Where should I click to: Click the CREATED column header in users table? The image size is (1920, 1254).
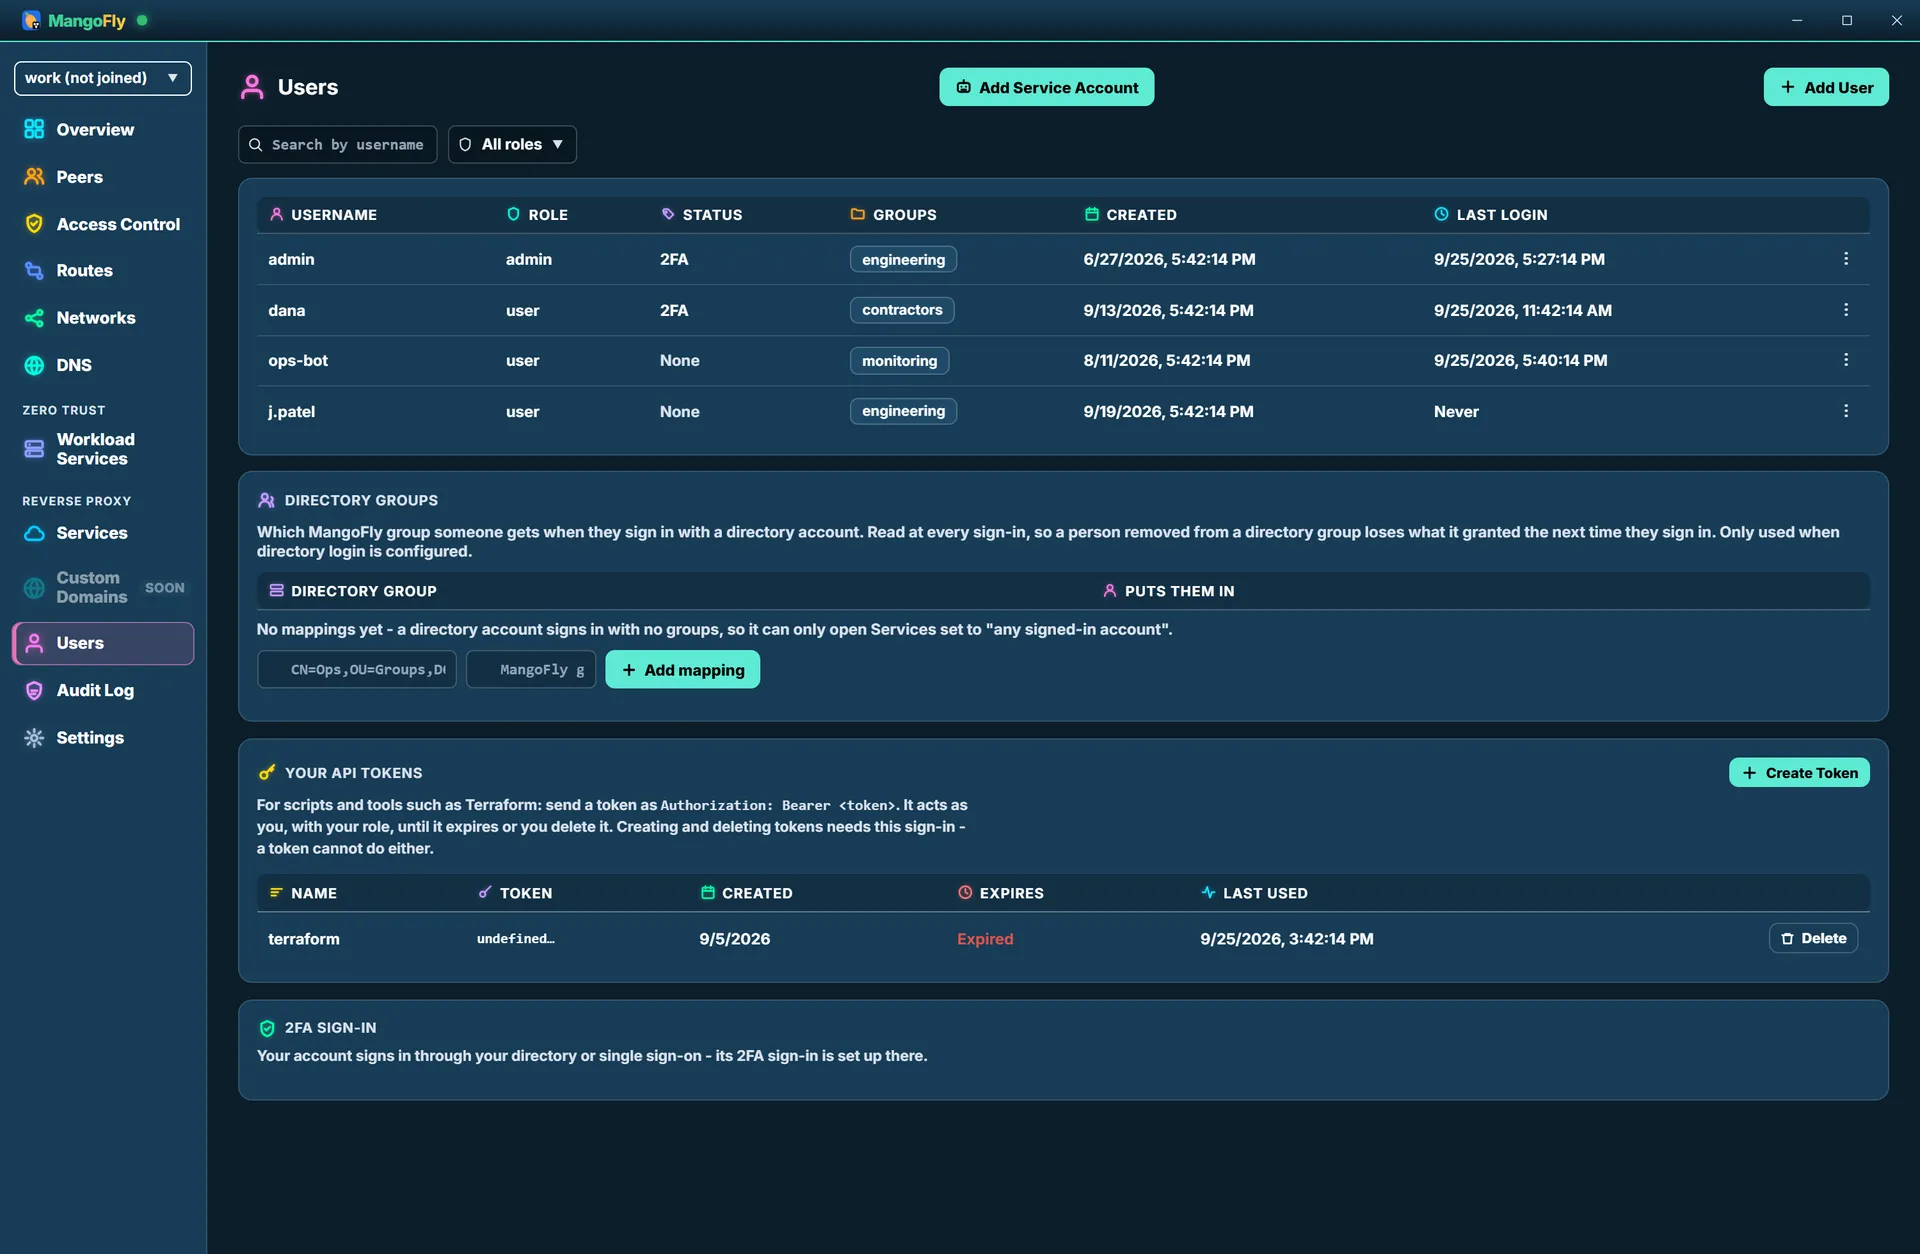(1130, 214)
